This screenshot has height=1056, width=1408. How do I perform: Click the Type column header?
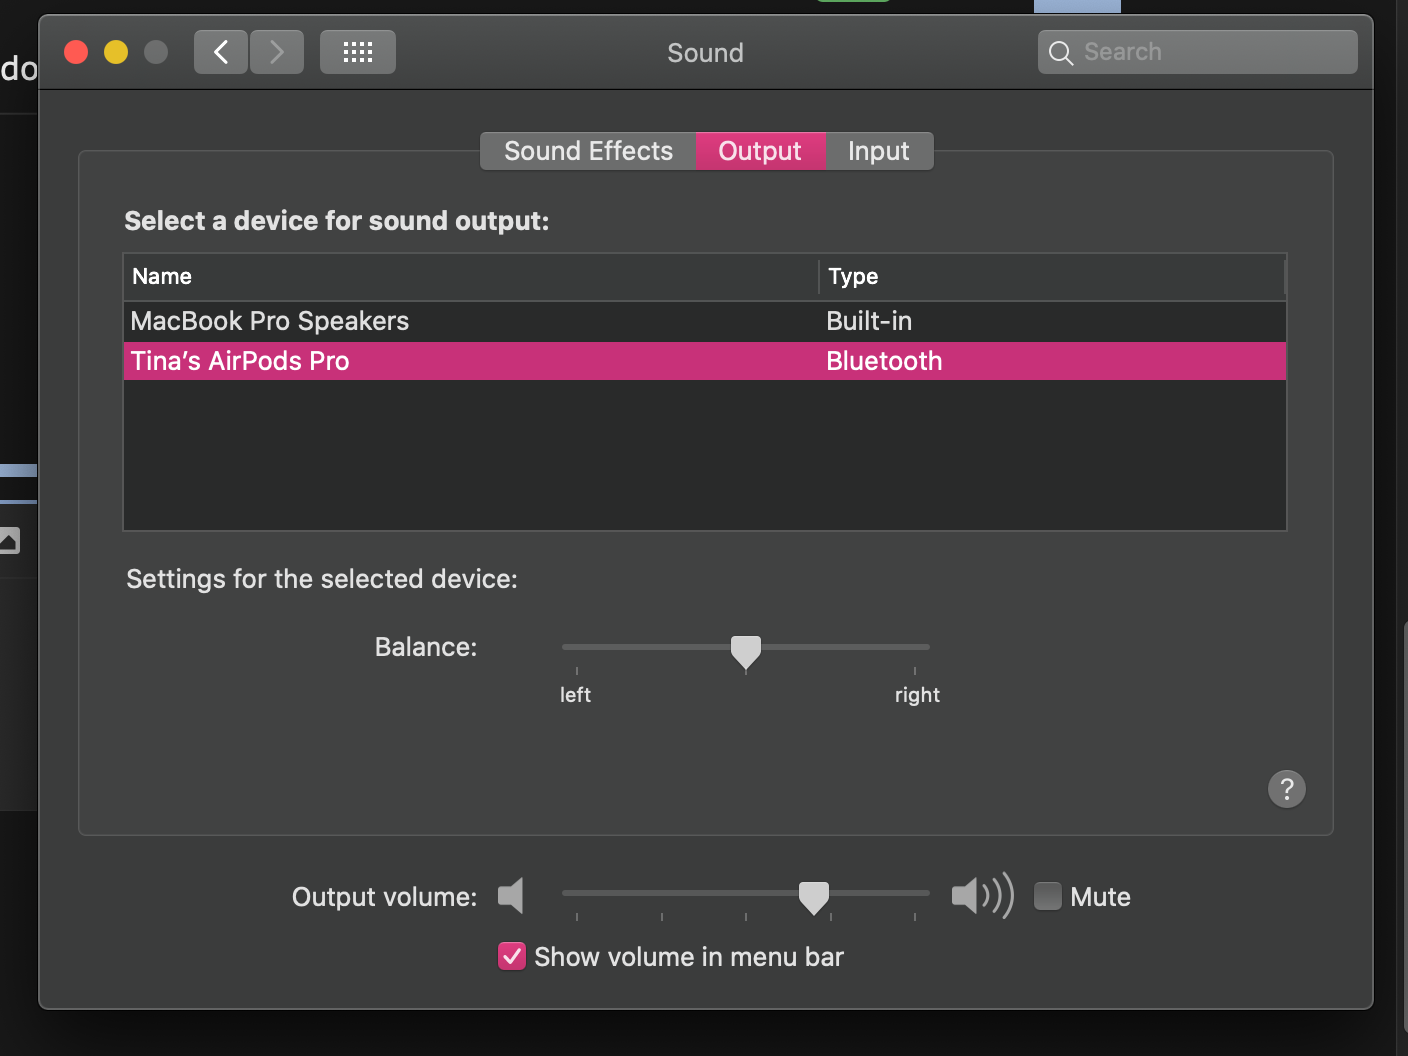tap(1052, 276)
